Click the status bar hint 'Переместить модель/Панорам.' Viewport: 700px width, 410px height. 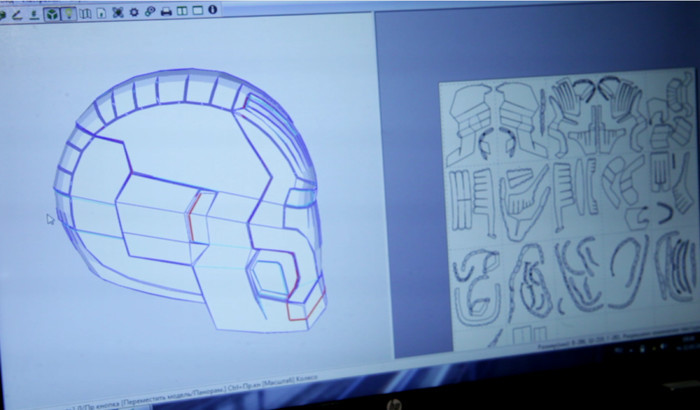(174, 394)
